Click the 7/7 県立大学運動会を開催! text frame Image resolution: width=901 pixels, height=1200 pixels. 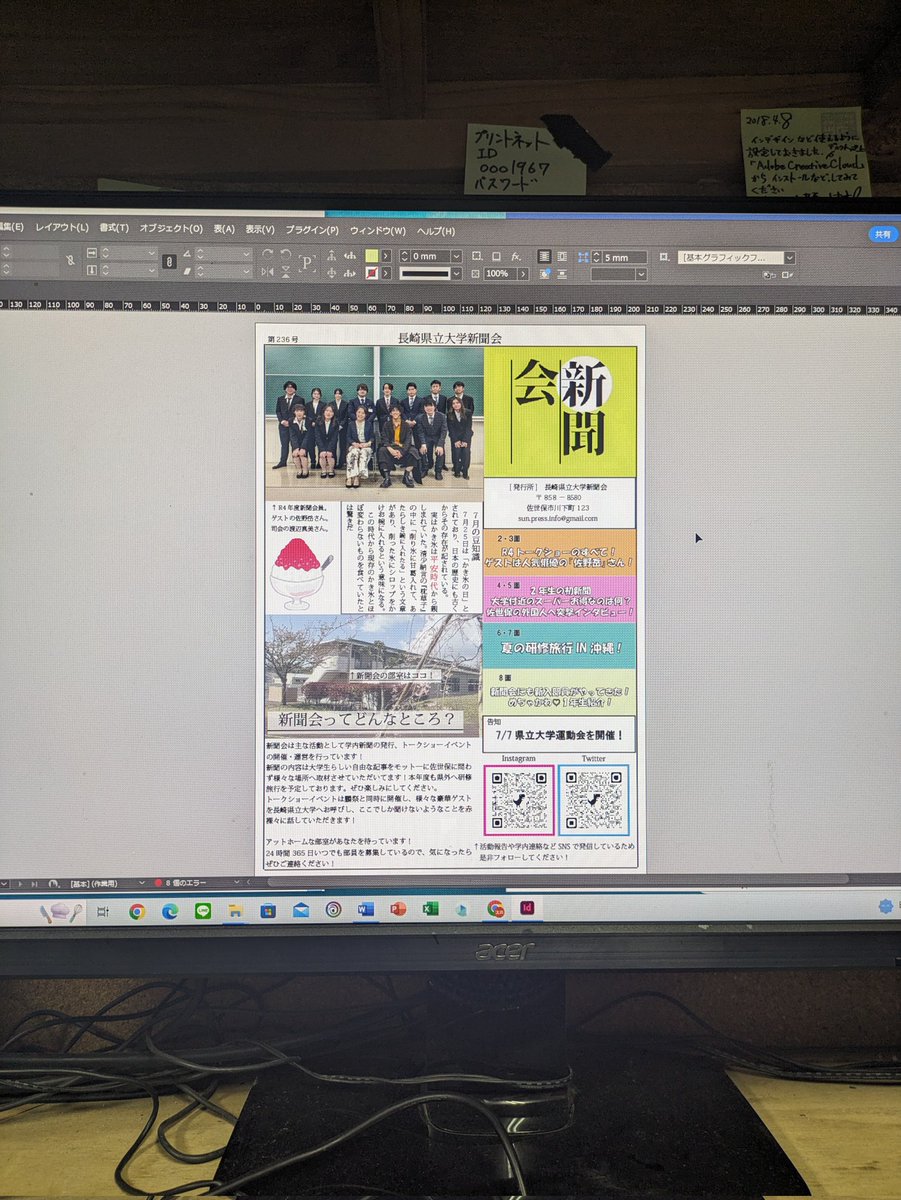coord(559,737)
